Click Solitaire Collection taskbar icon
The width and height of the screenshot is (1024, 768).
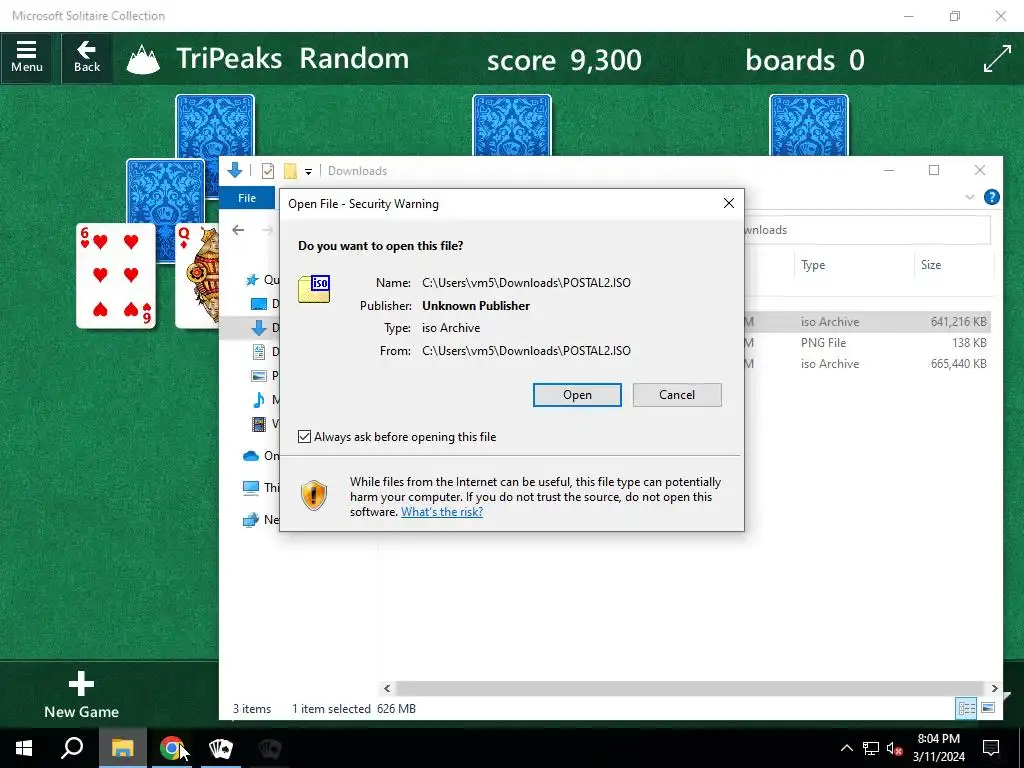pos(221,748)
